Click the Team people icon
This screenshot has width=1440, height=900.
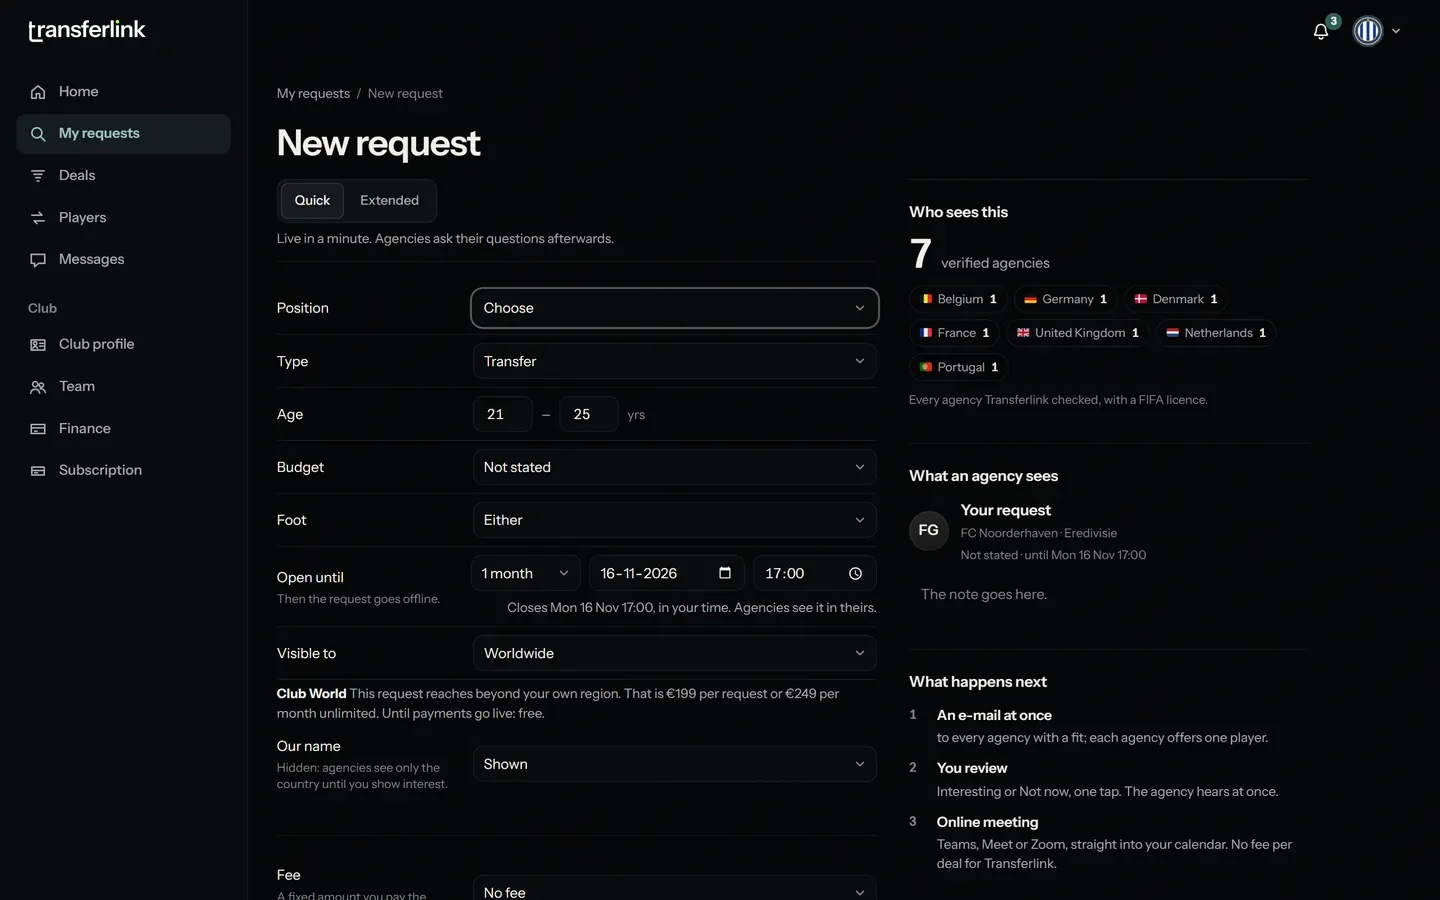(38, 387)
